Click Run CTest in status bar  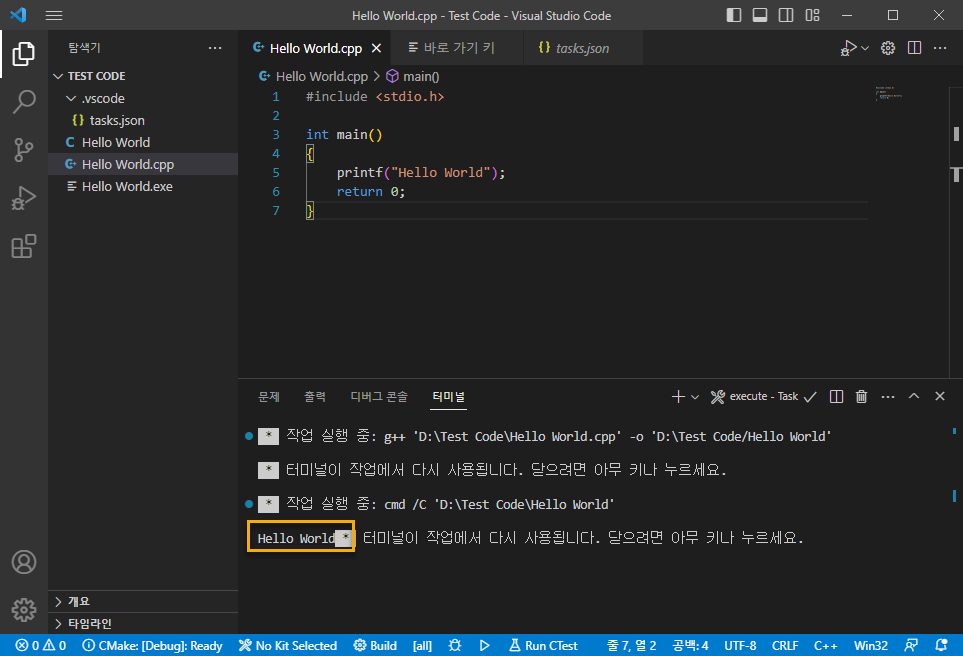pyautogui.click(x=544, y=646)
